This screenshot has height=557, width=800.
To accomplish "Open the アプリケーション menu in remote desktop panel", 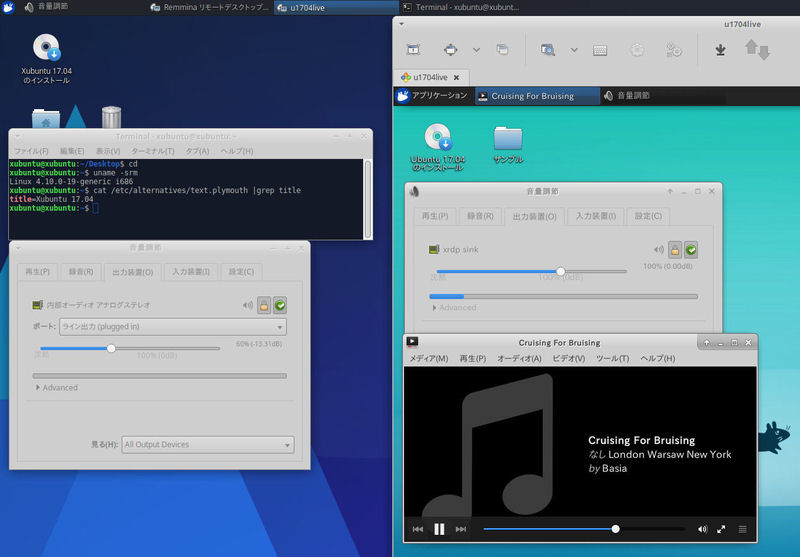I will (x=432, y=95).
